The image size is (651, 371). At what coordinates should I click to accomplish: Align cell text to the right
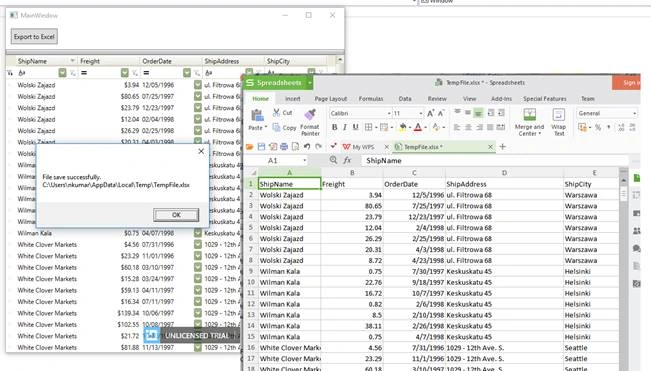479,127
